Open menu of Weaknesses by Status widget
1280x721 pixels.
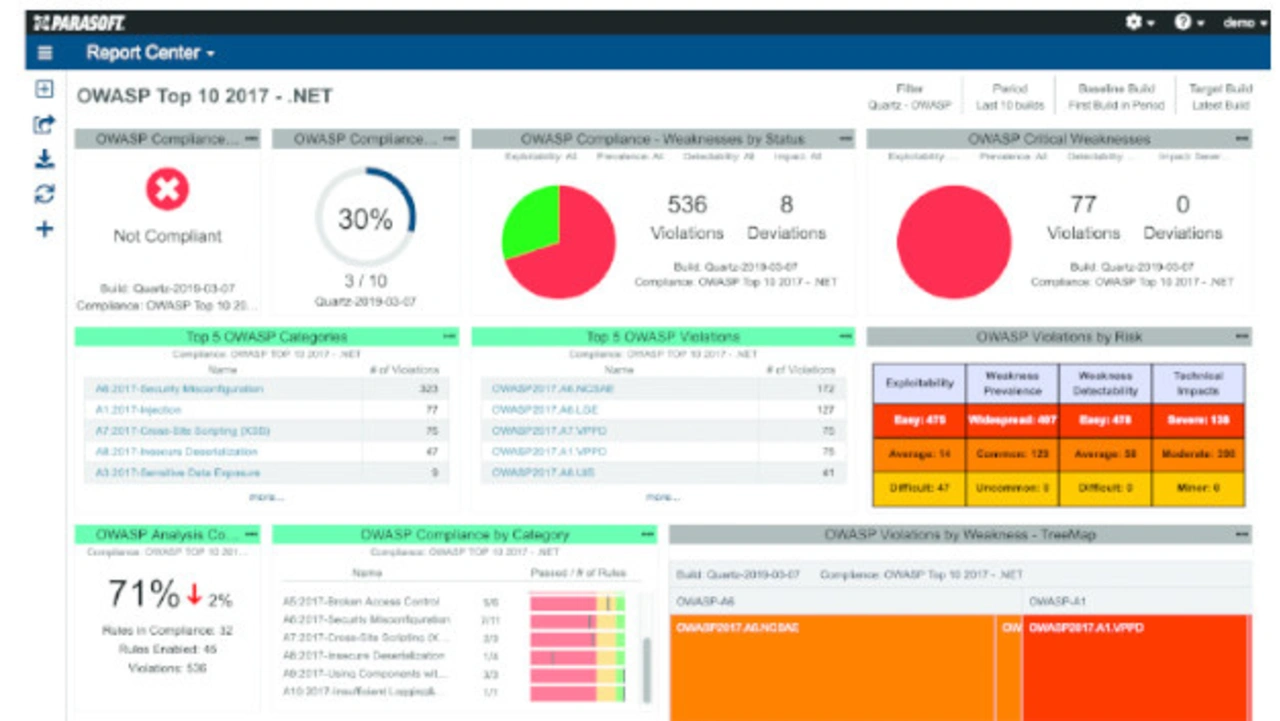pos(846,139)
